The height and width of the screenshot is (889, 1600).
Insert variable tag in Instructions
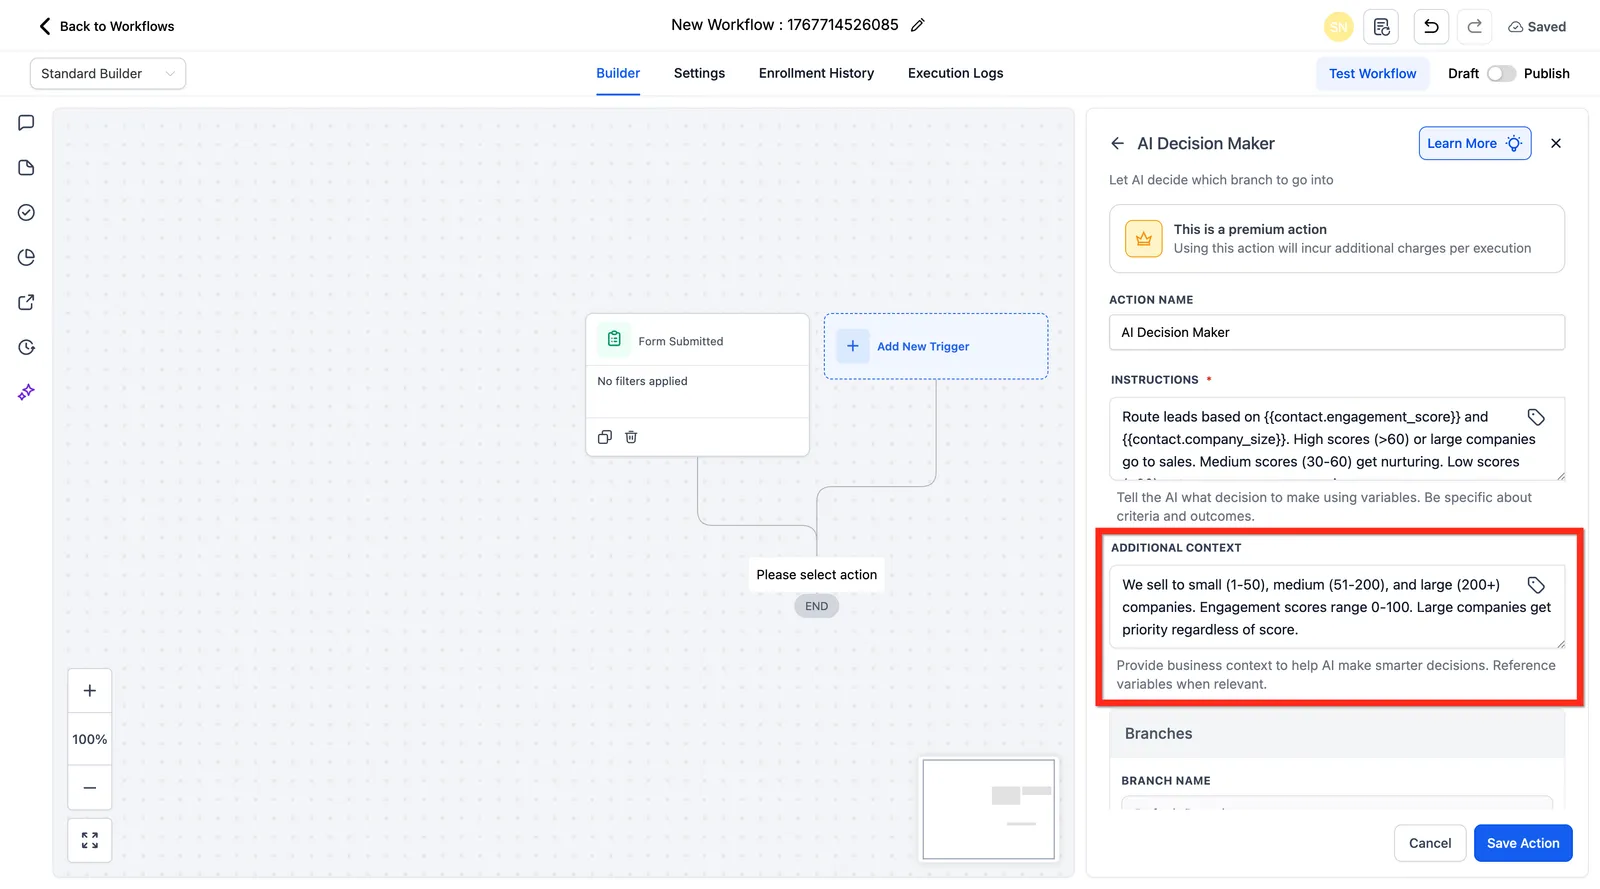click(x=1536, y=417)
